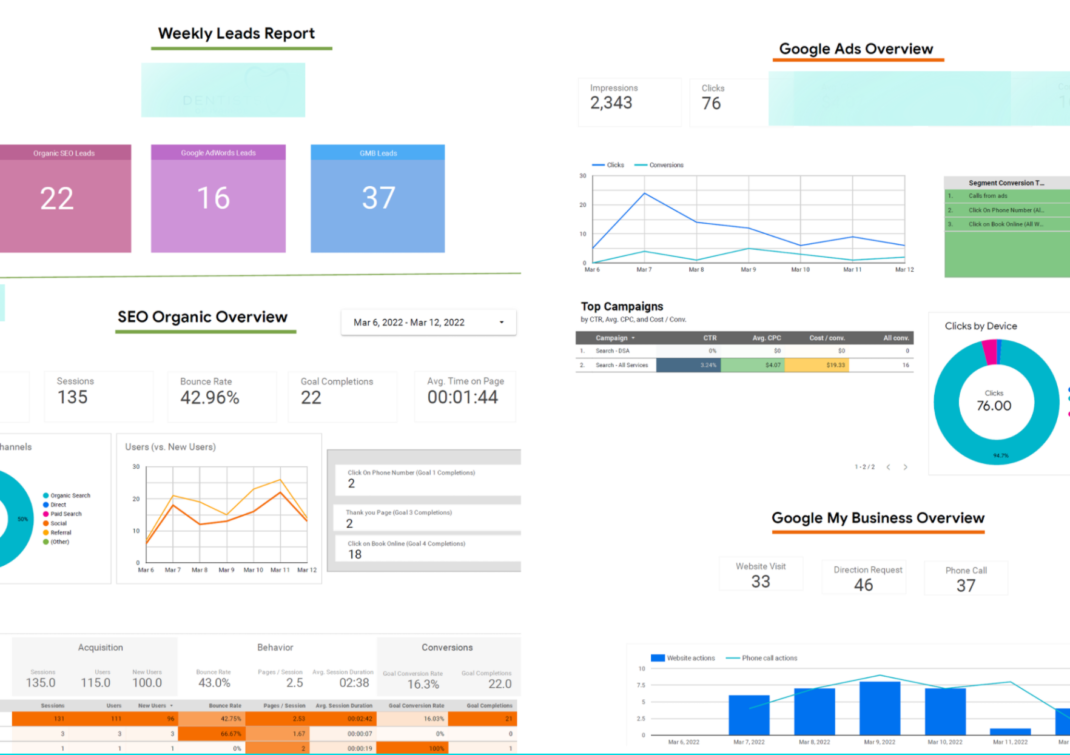Click the Mar 11, 2022 website actions bar
The width and height of the screenshot is (1070, 755).
point(1010,732)
